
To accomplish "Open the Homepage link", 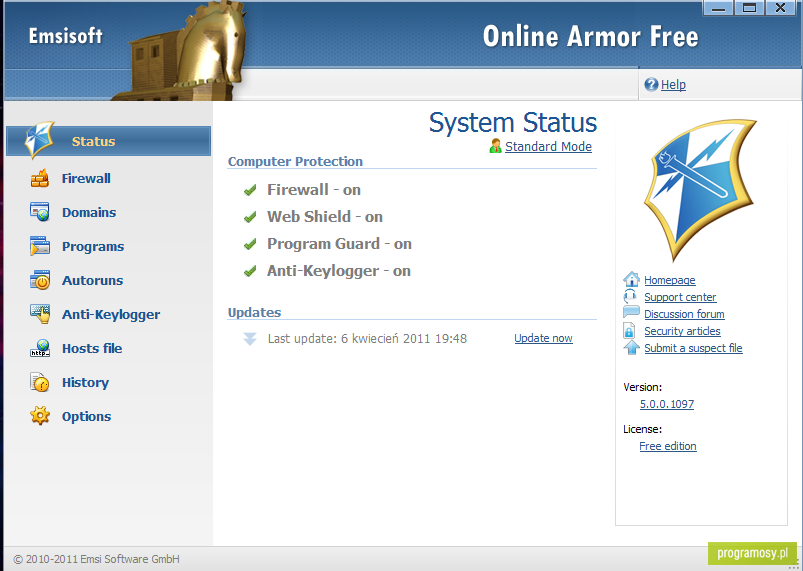I will (670, 280).
